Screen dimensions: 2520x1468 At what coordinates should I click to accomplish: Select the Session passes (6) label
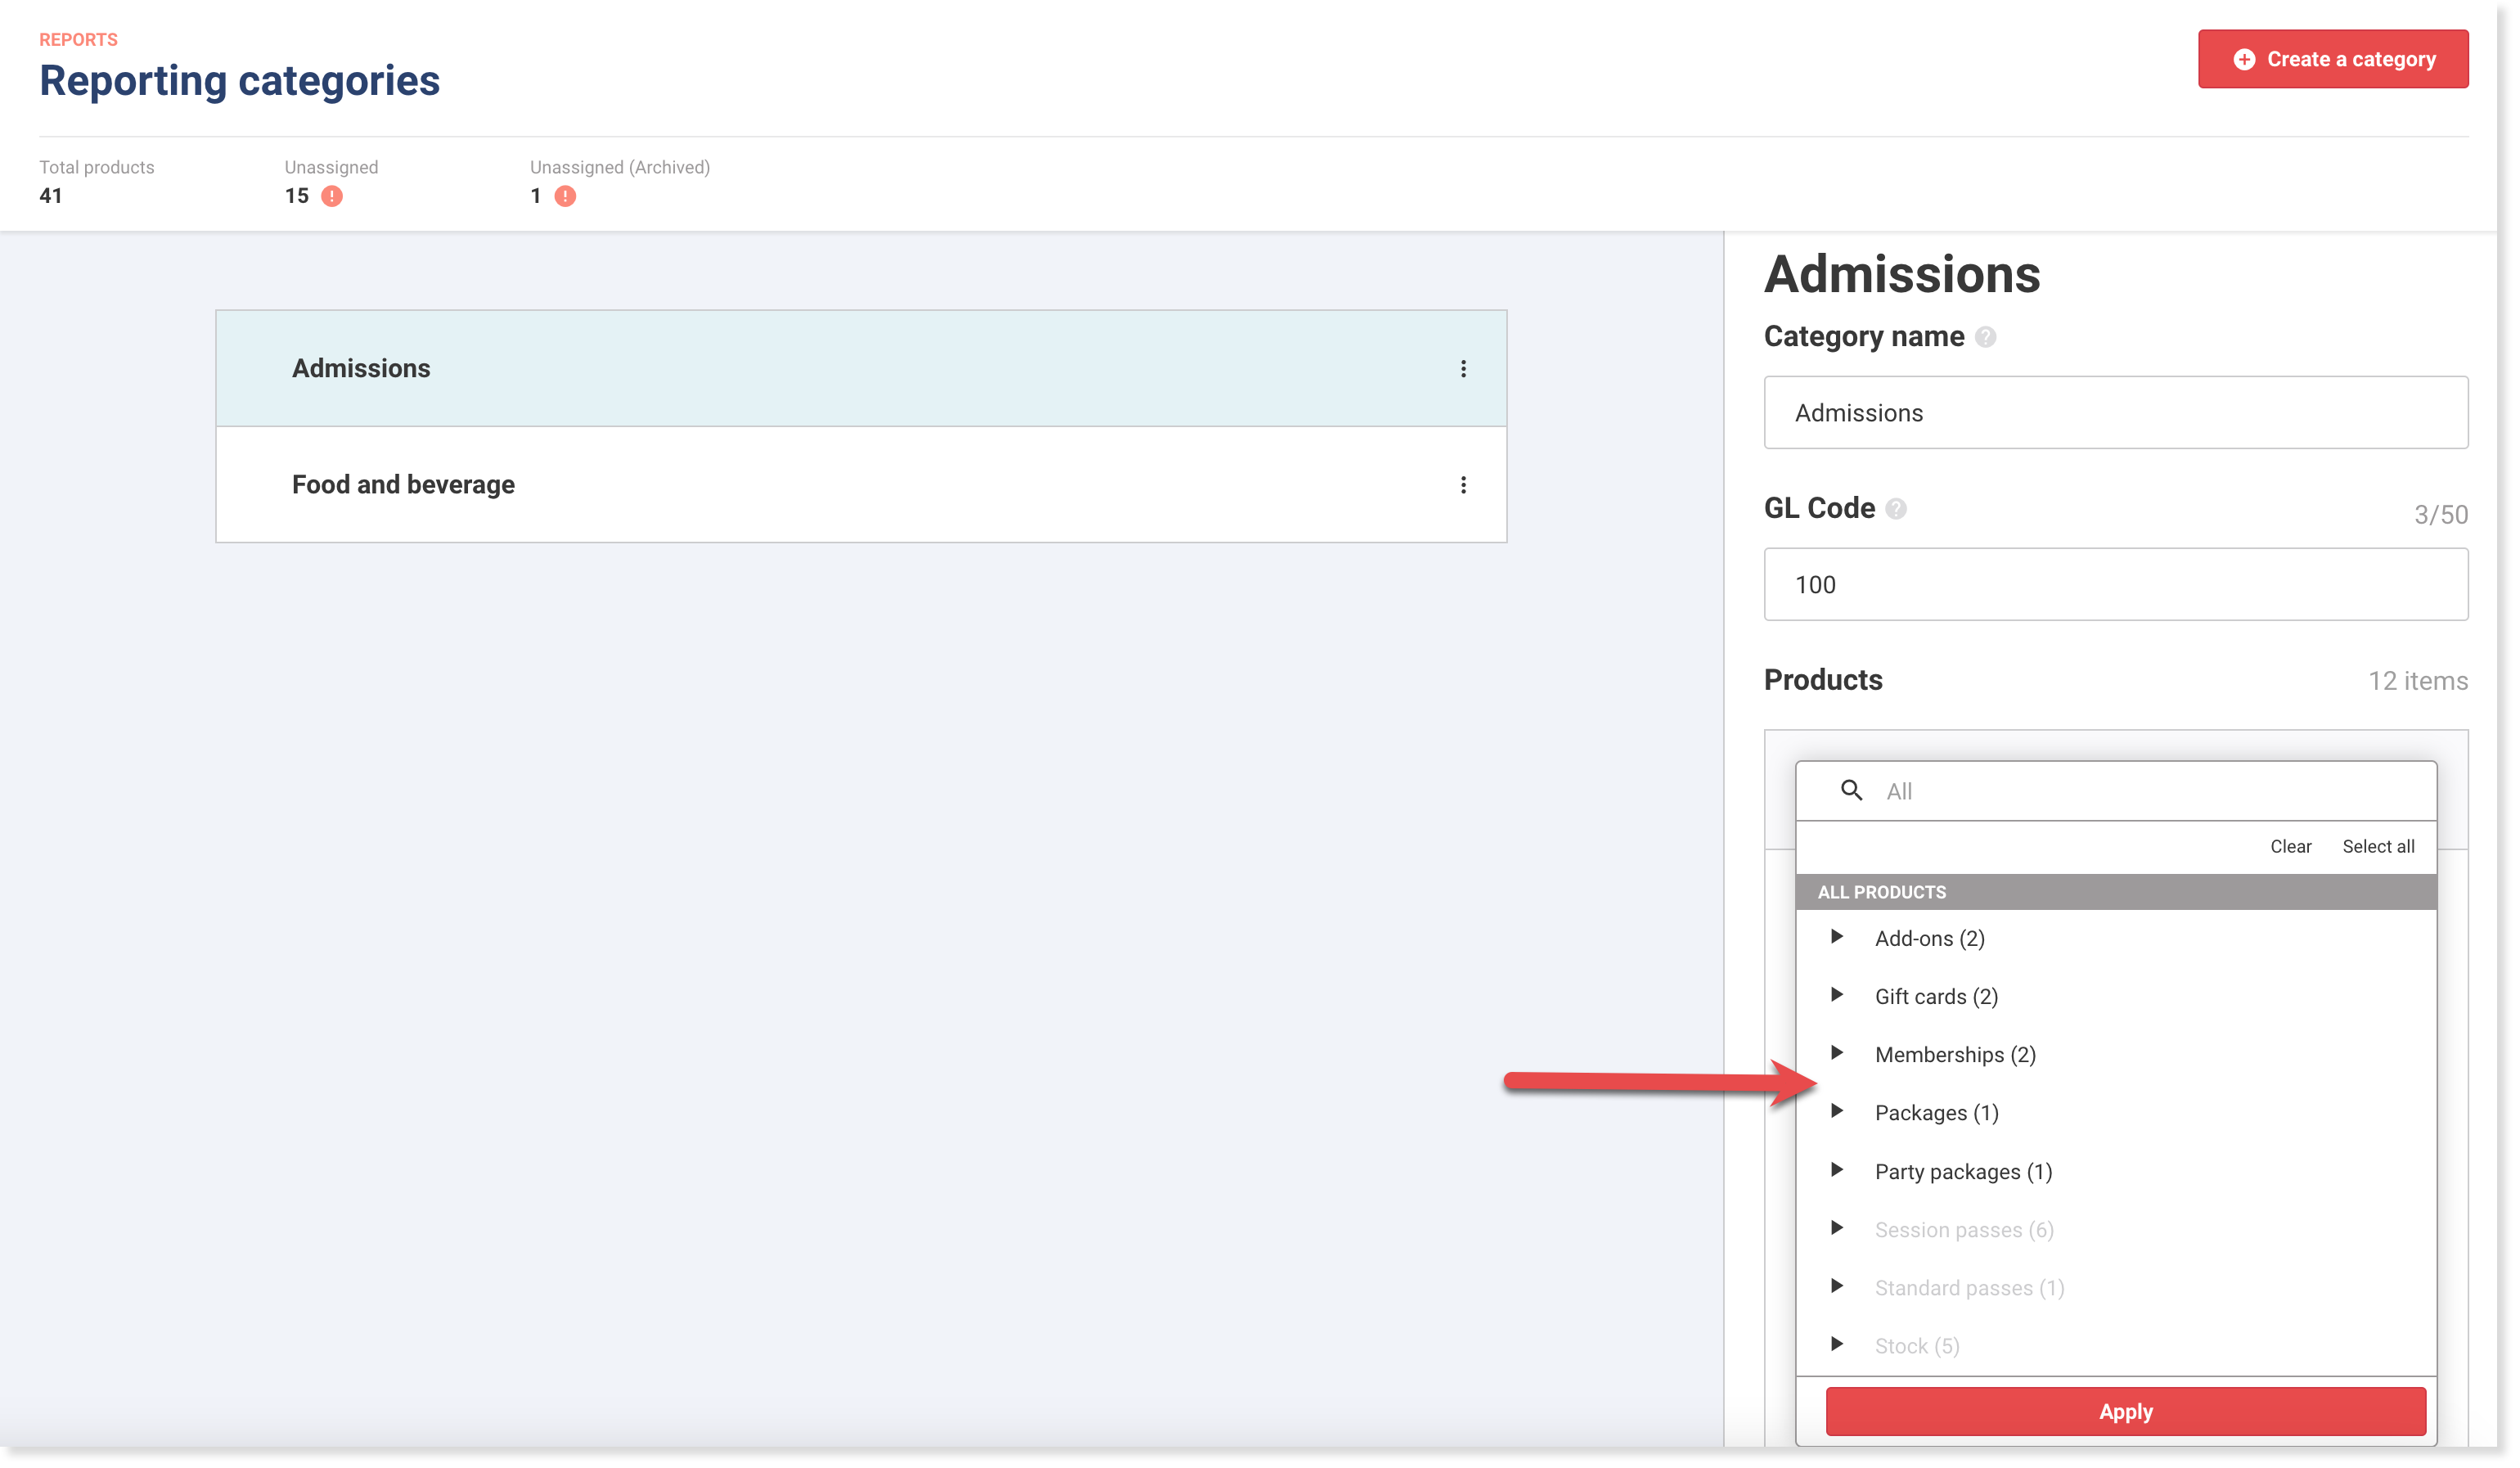(x=1964, y=1230)
